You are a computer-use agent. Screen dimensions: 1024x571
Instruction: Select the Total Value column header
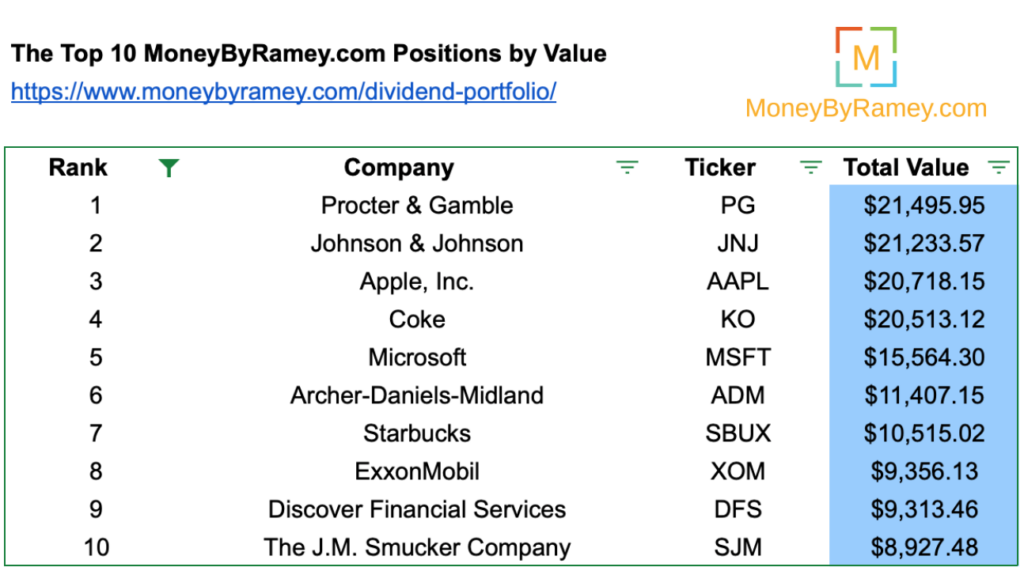(x=906, y=167)
